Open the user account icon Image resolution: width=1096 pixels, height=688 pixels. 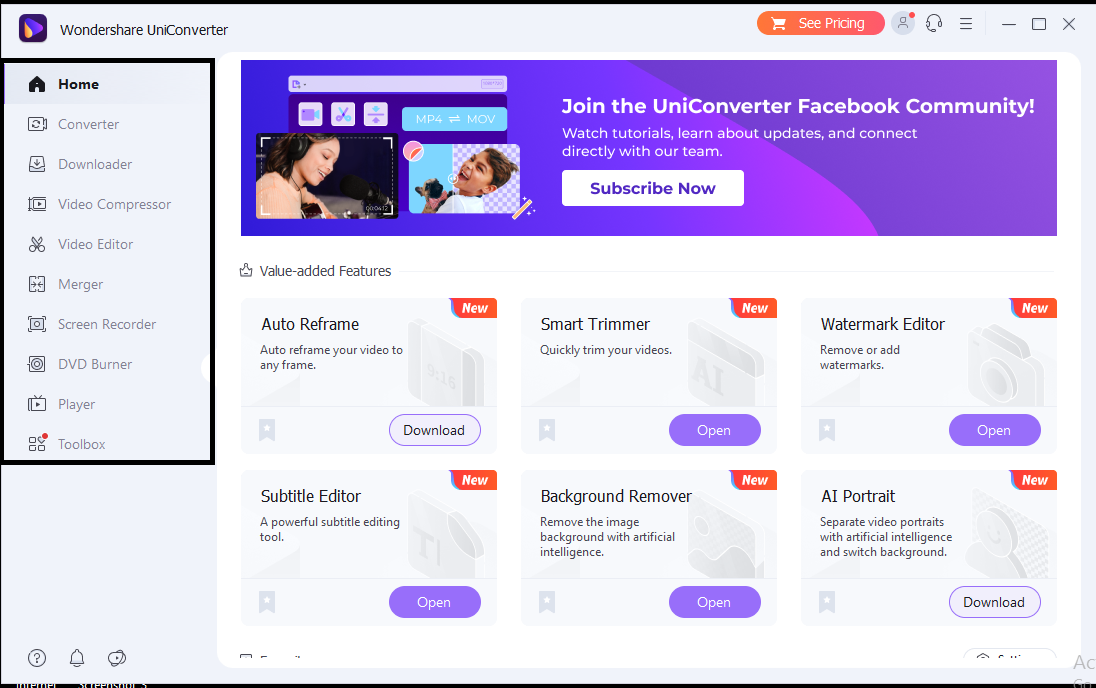902,23
